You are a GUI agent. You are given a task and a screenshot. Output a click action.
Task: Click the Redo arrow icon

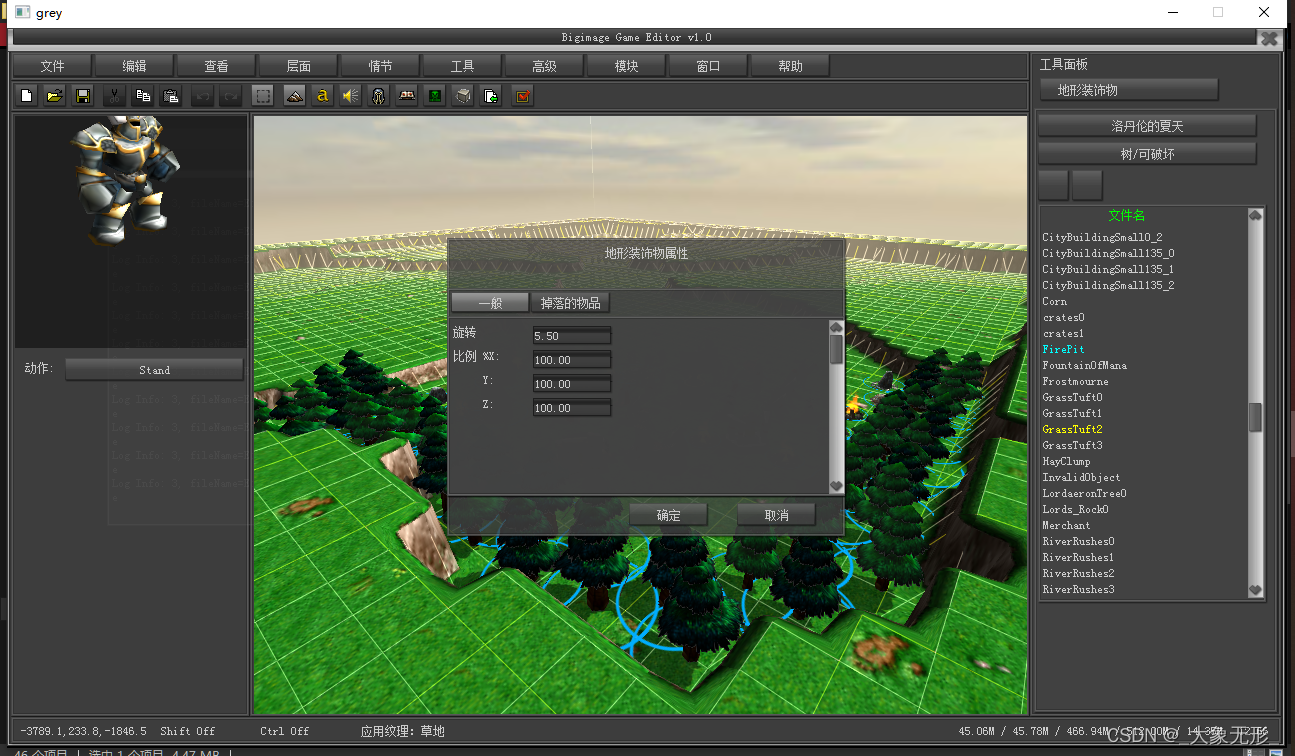231,96
